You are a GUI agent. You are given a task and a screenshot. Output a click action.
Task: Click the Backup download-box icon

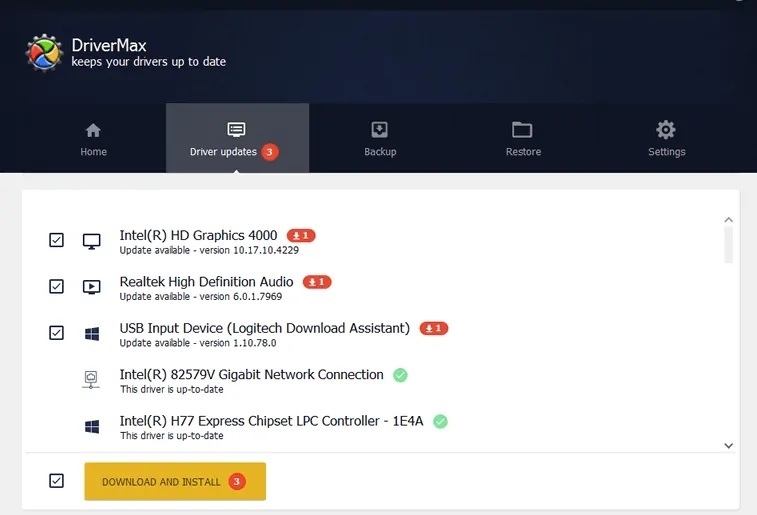click(x=379, y=129)
